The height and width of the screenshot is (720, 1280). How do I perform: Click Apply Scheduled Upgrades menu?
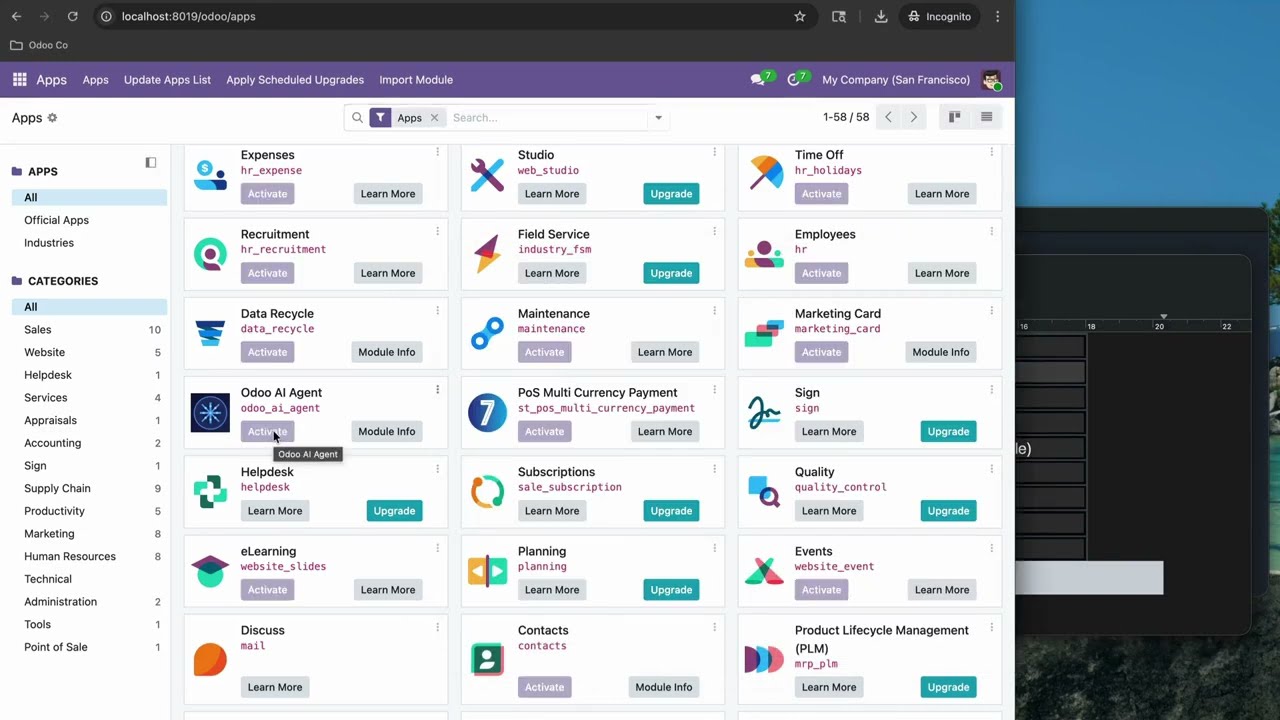tap(295, 80)
